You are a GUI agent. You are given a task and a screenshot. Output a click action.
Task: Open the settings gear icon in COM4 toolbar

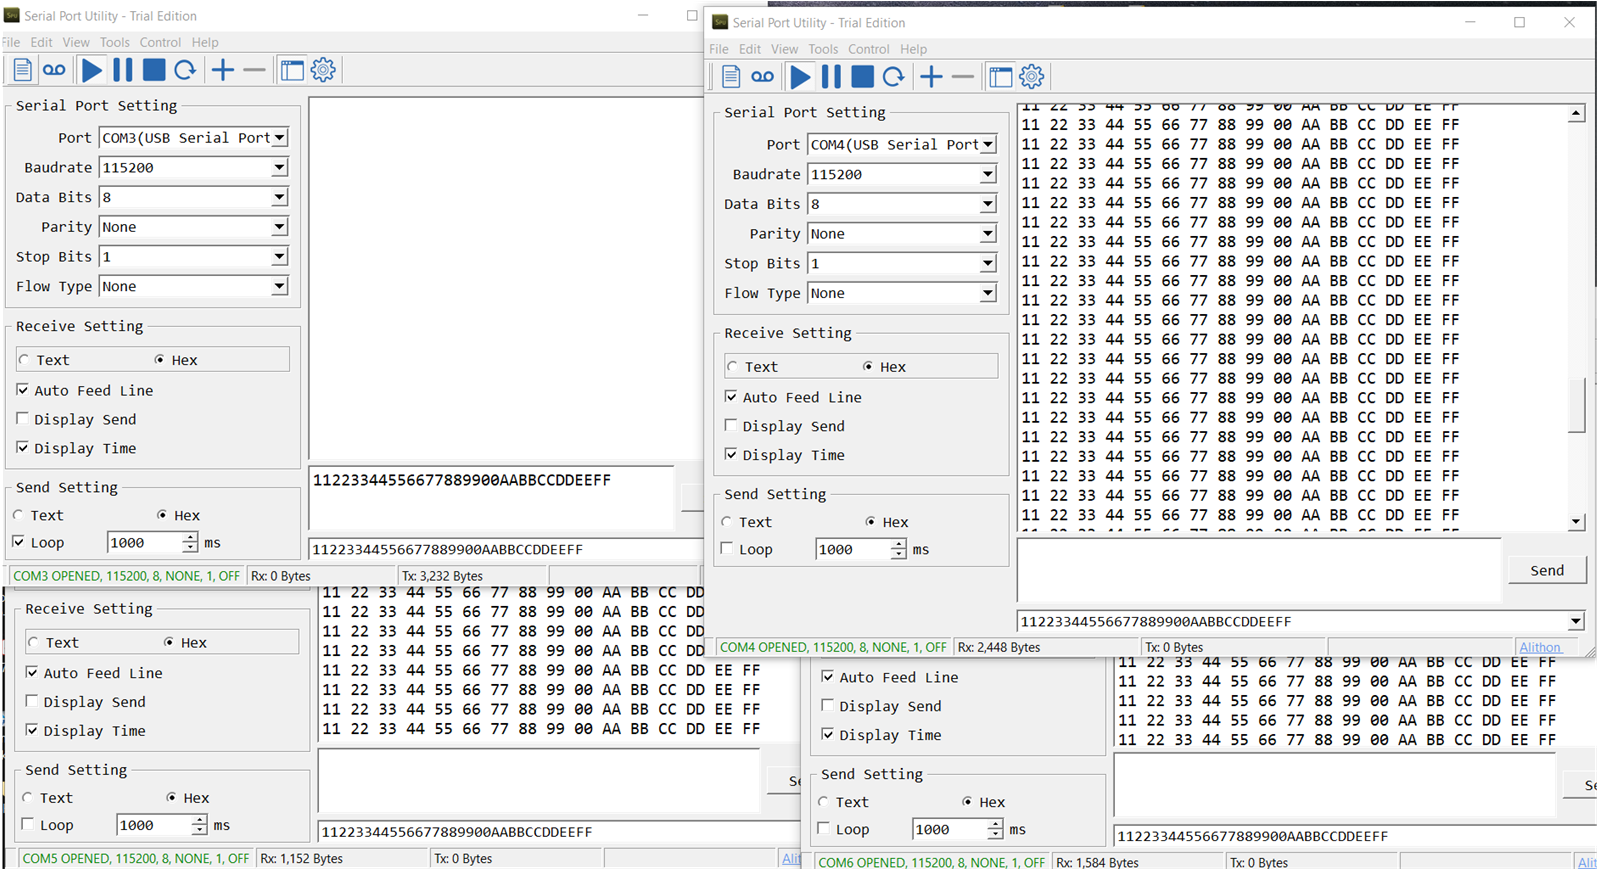pos(1032,77)
